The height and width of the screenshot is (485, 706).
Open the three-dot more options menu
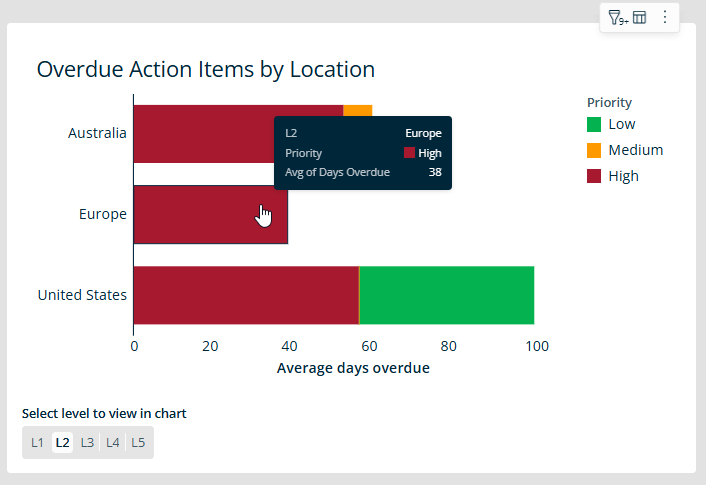[665, 17]
